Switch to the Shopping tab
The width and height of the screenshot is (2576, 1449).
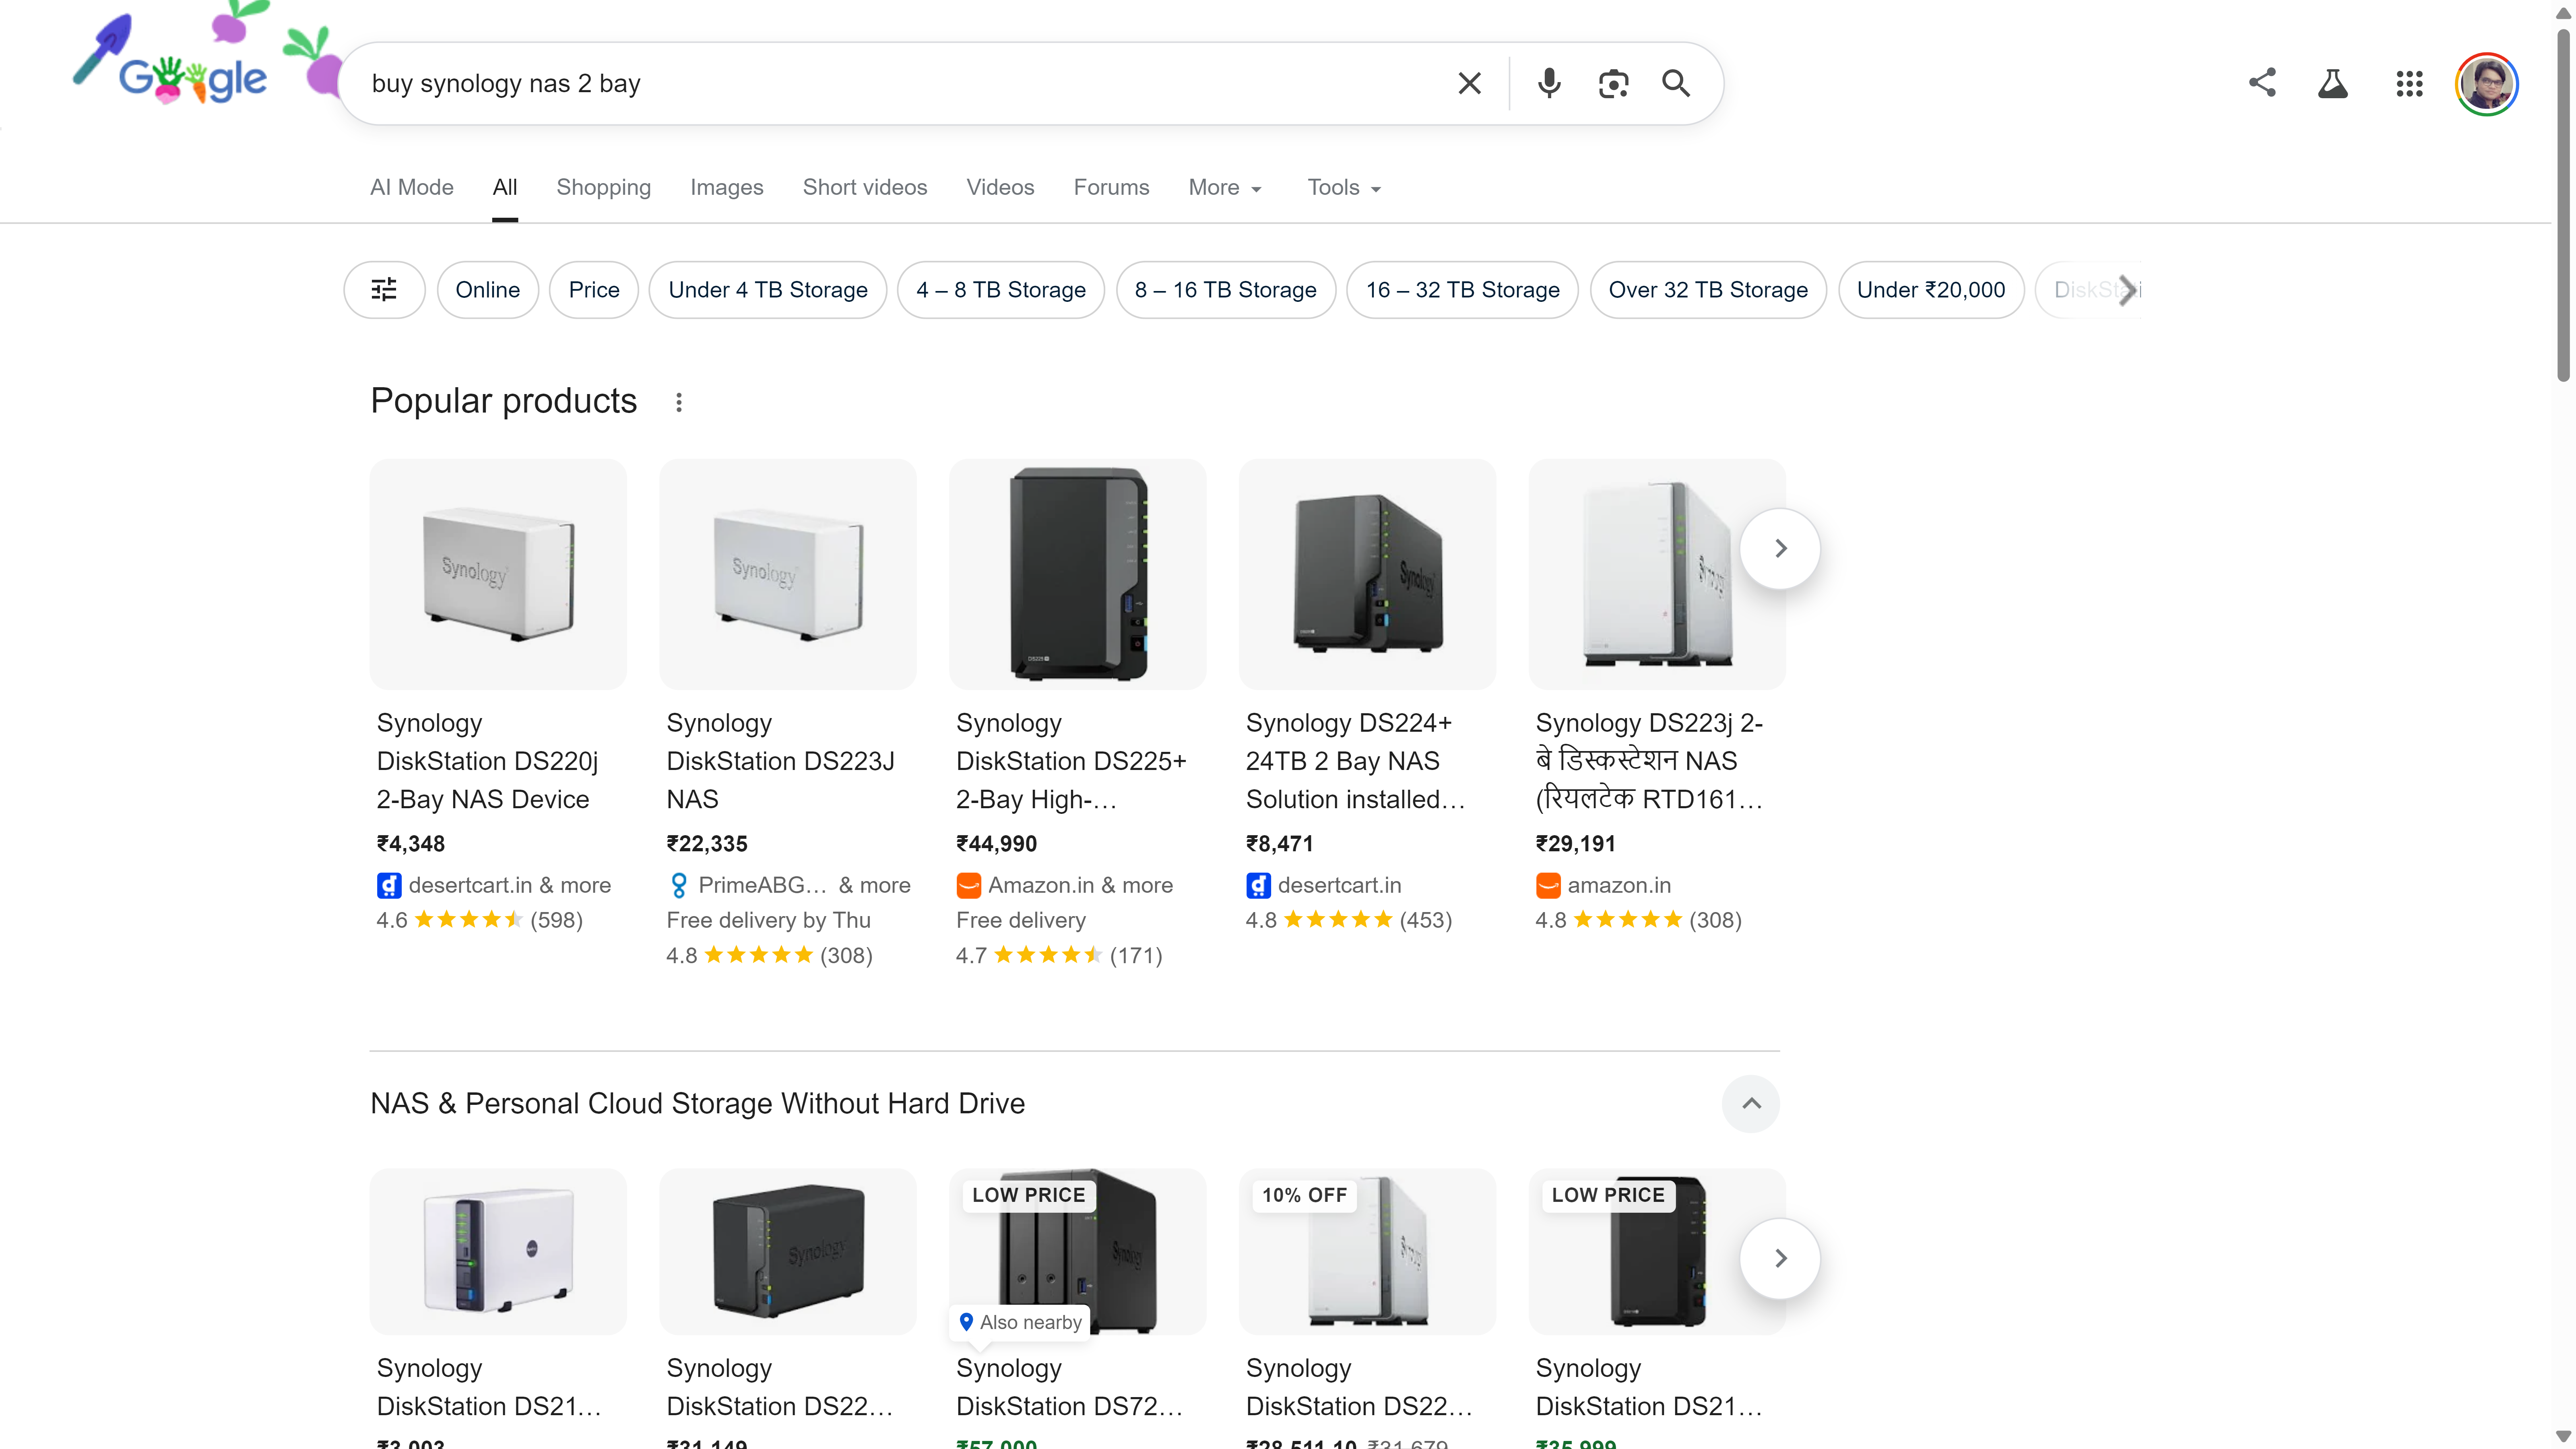tap(603, 188)
